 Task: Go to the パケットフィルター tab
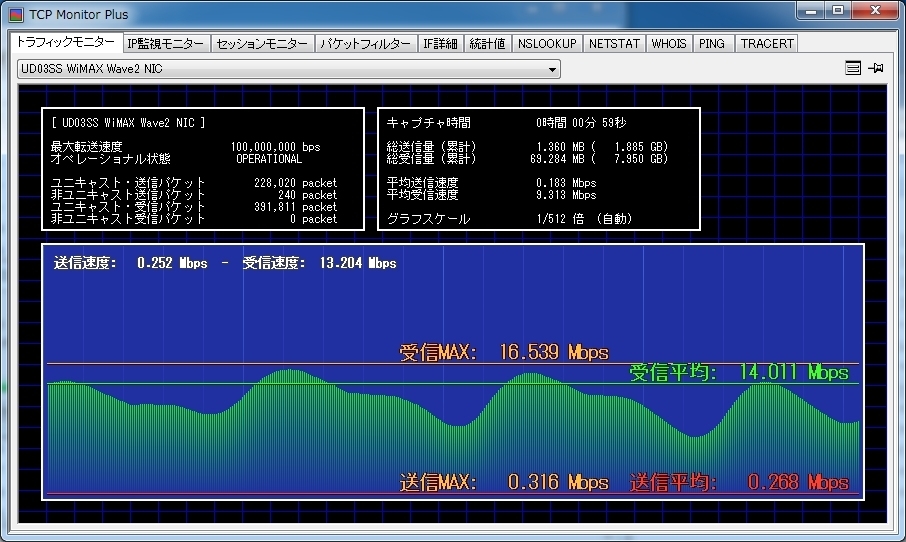(x=365, y=44)
